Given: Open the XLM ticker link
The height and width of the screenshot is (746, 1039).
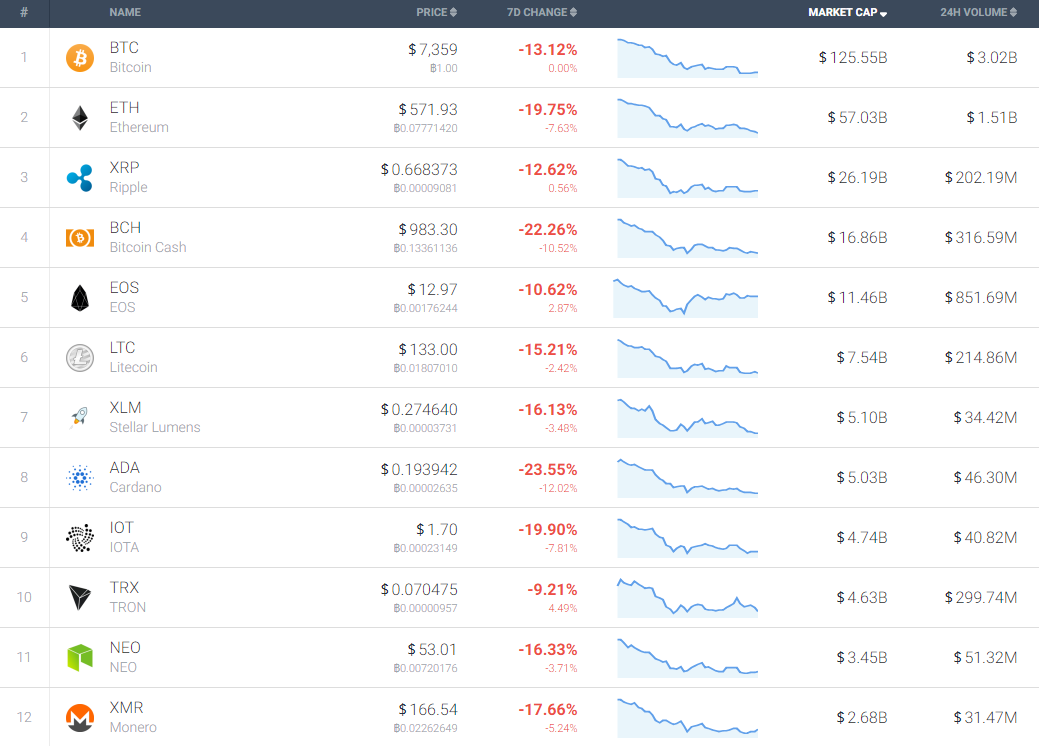Looking at the screenshot, I should 125,407.
